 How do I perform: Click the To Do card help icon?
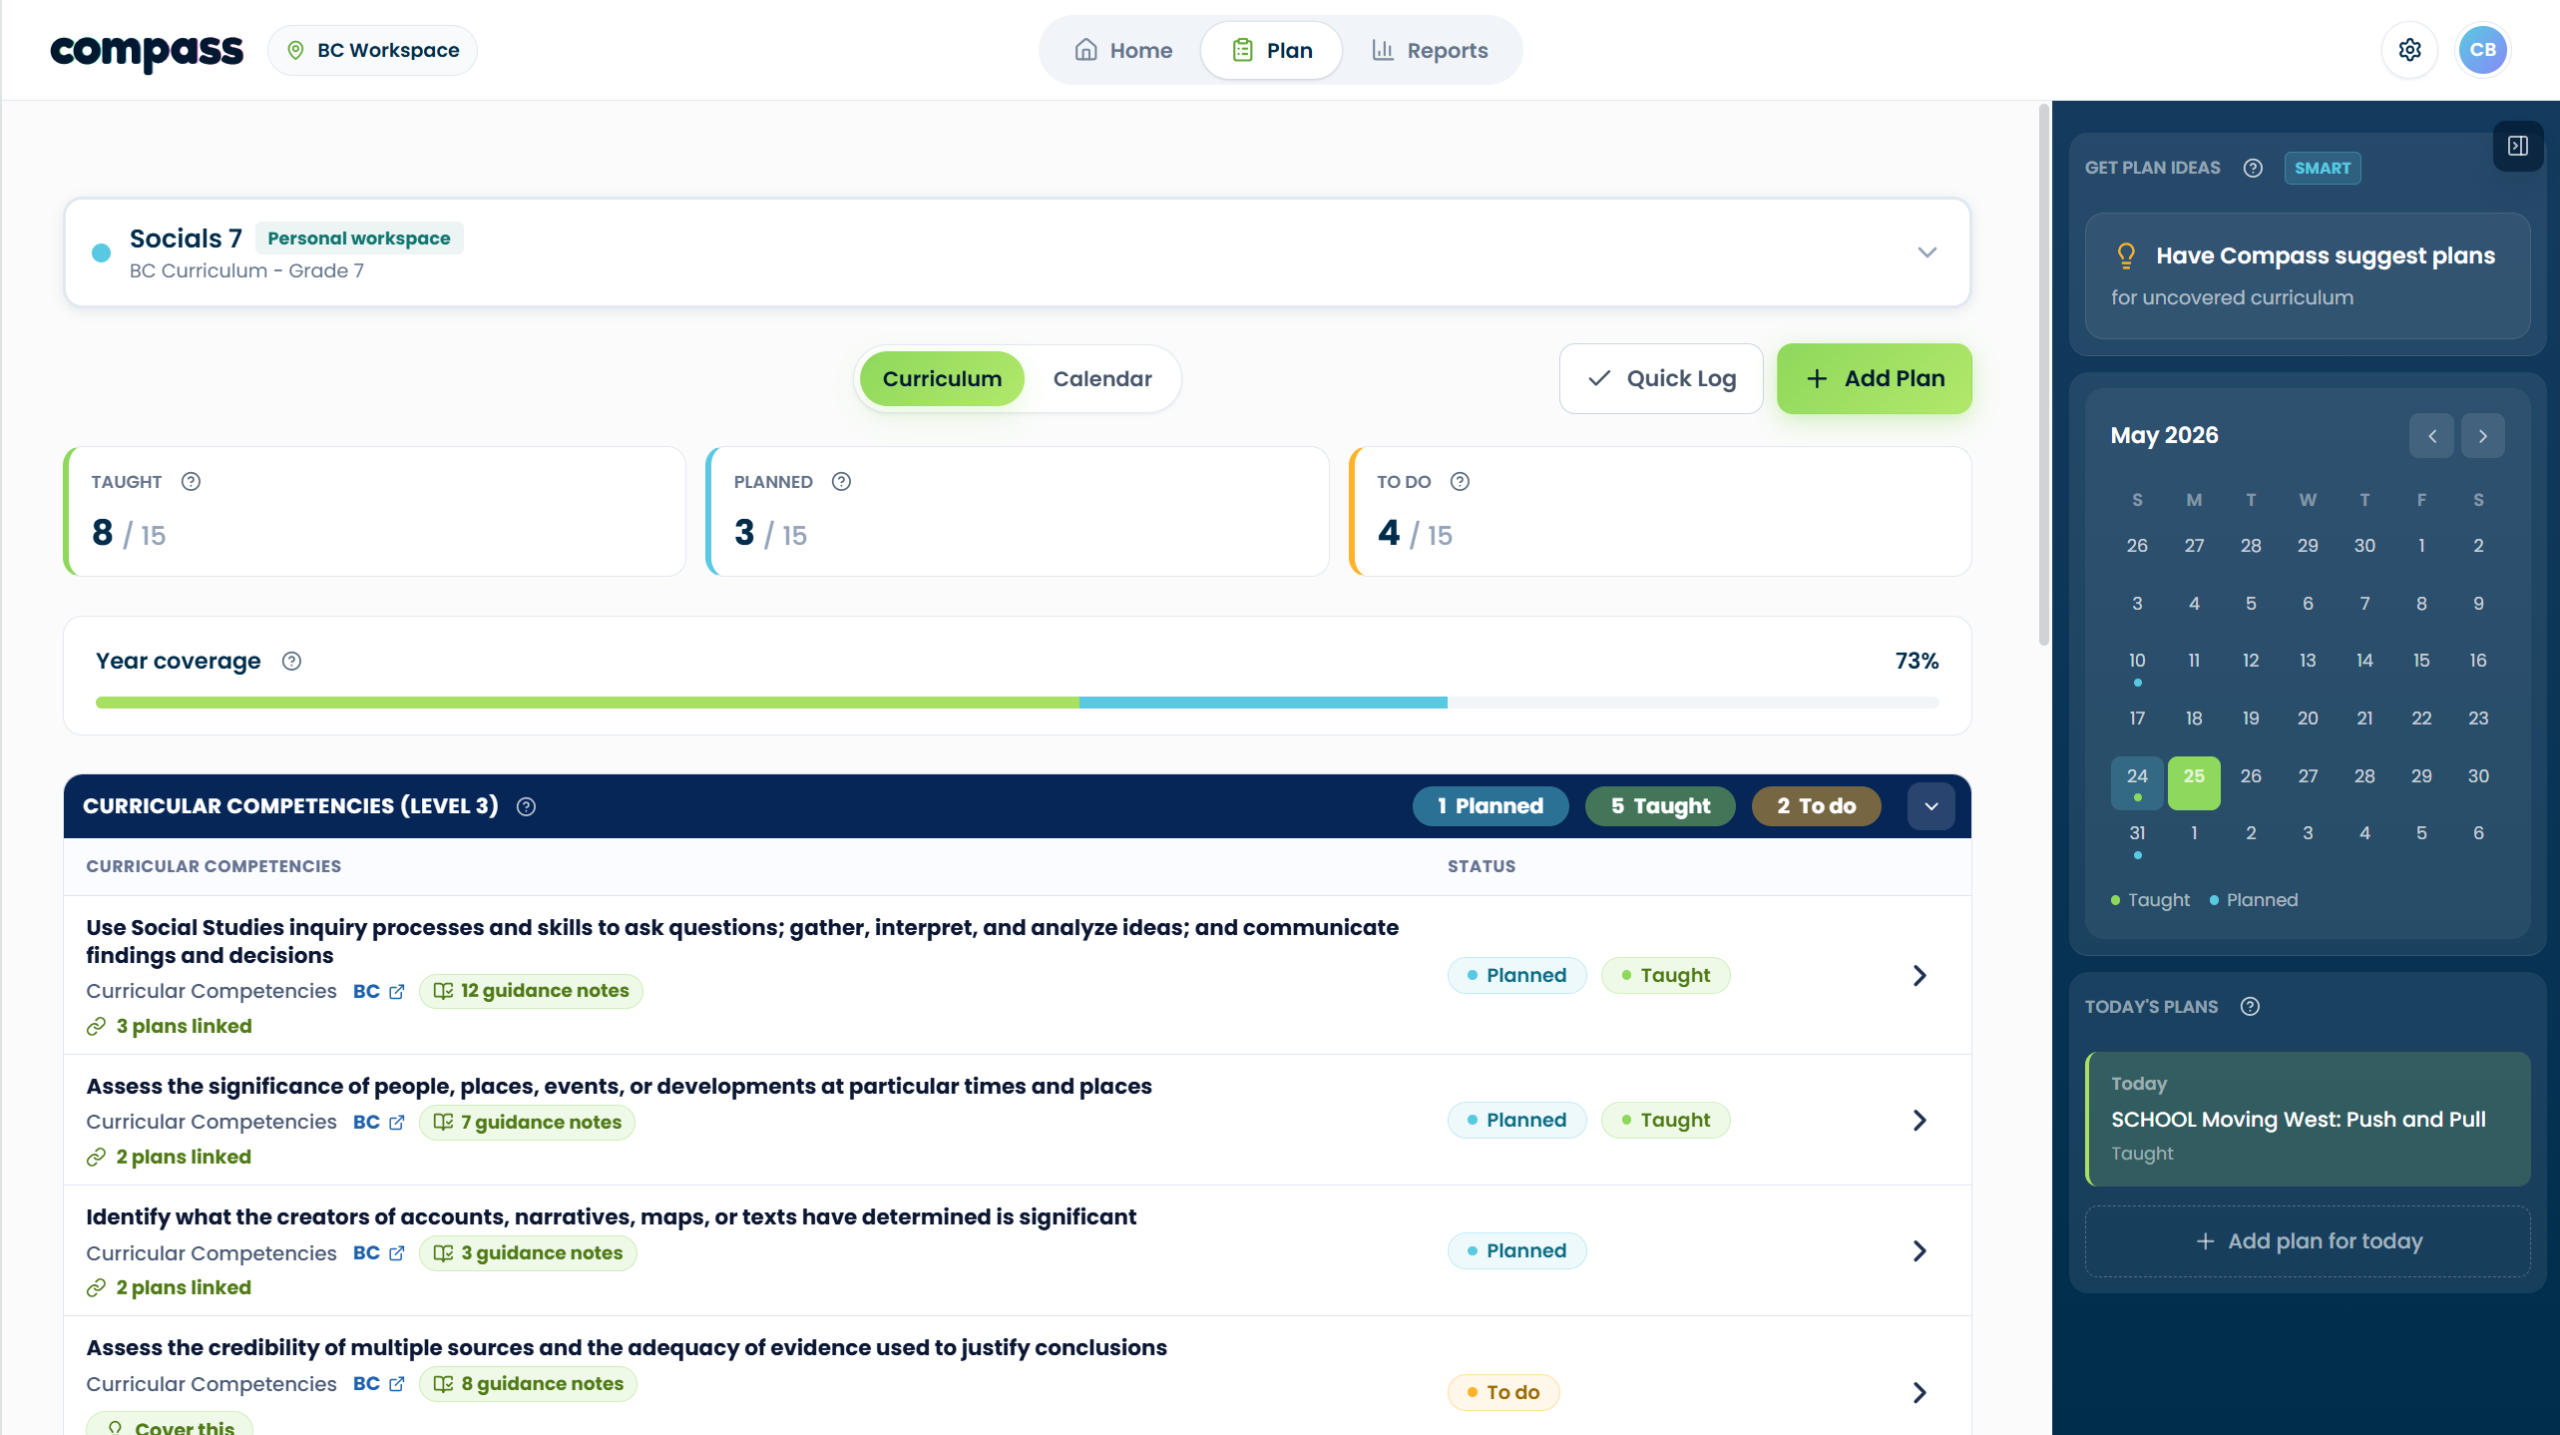point(1460,482)
